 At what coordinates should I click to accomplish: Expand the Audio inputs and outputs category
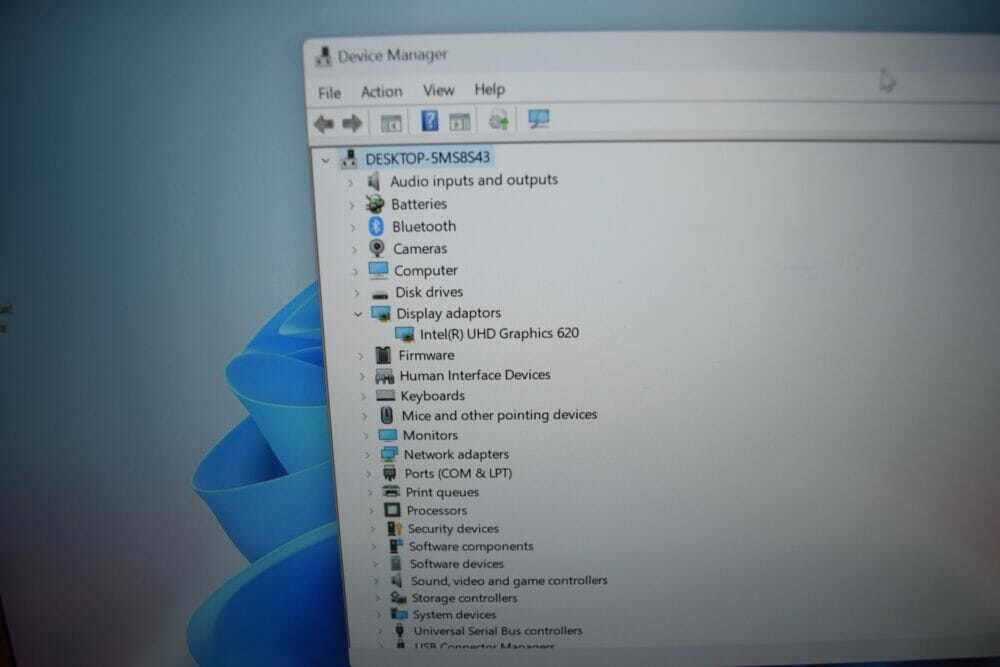click(349, 184)
